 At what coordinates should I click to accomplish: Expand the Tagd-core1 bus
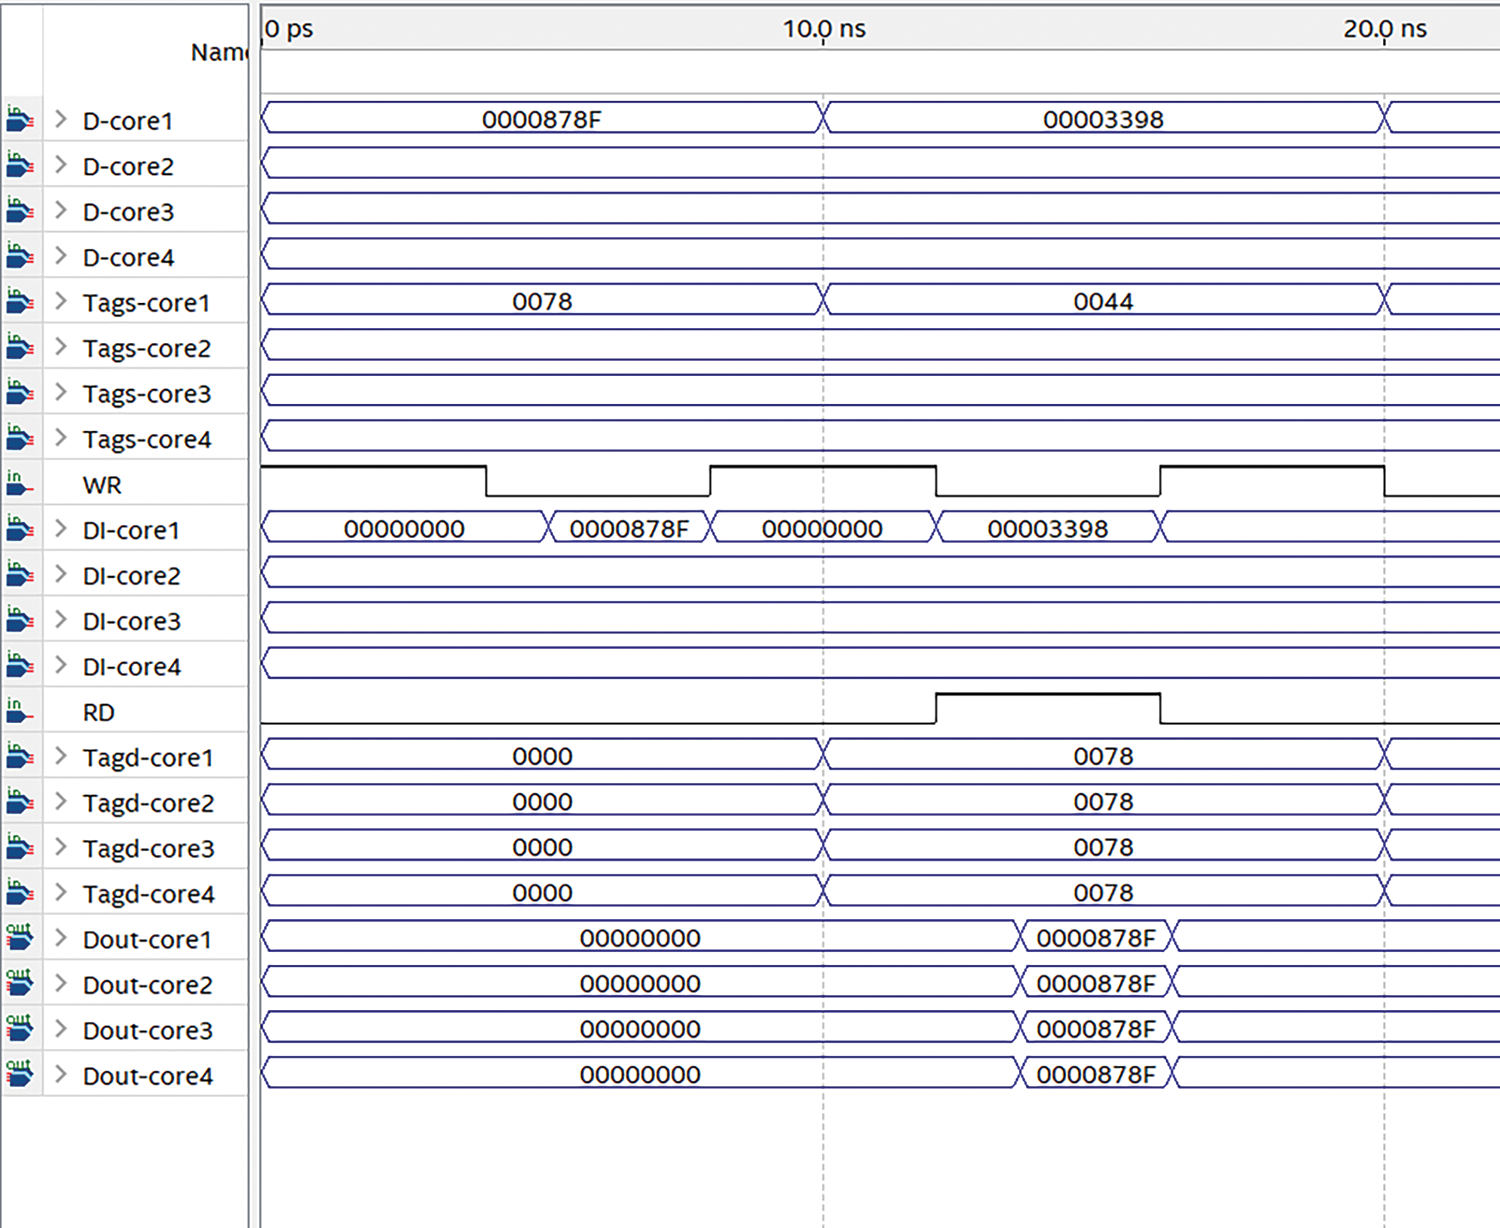[x=61, y=757]
